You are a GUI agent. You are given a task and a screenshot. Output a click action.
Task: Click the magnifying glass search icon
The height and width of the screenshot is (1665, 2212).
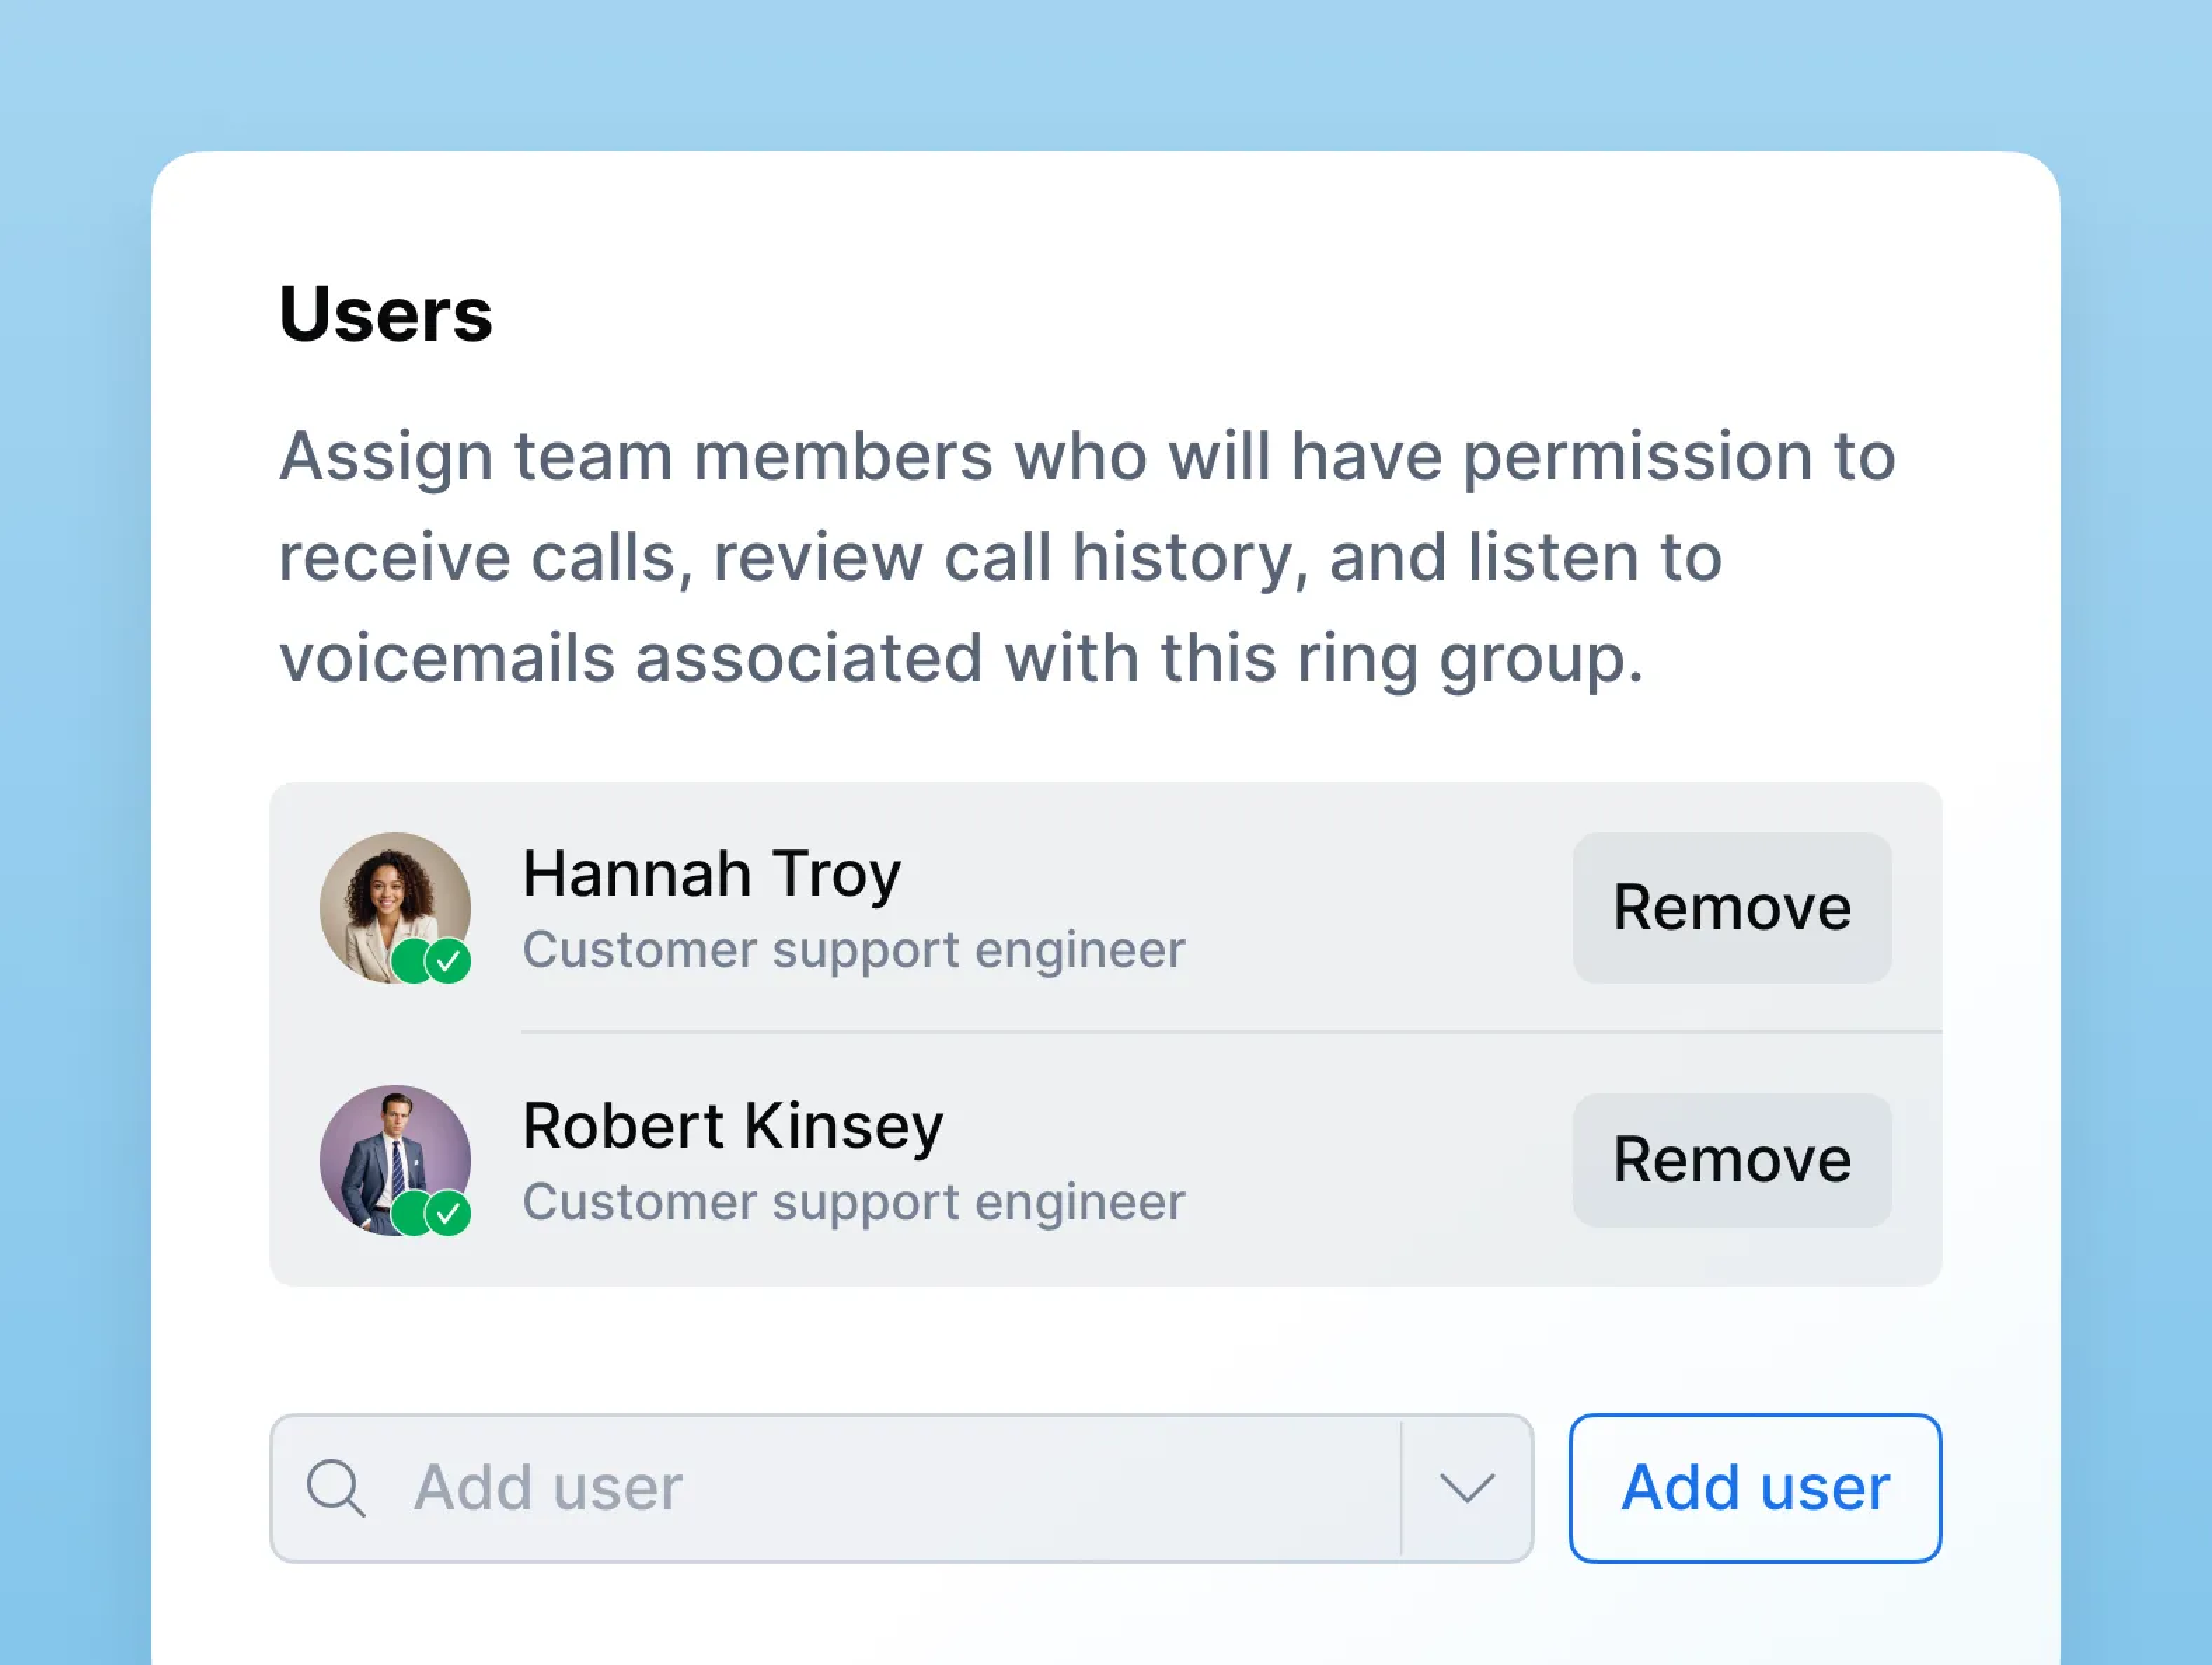(335, 1488)
